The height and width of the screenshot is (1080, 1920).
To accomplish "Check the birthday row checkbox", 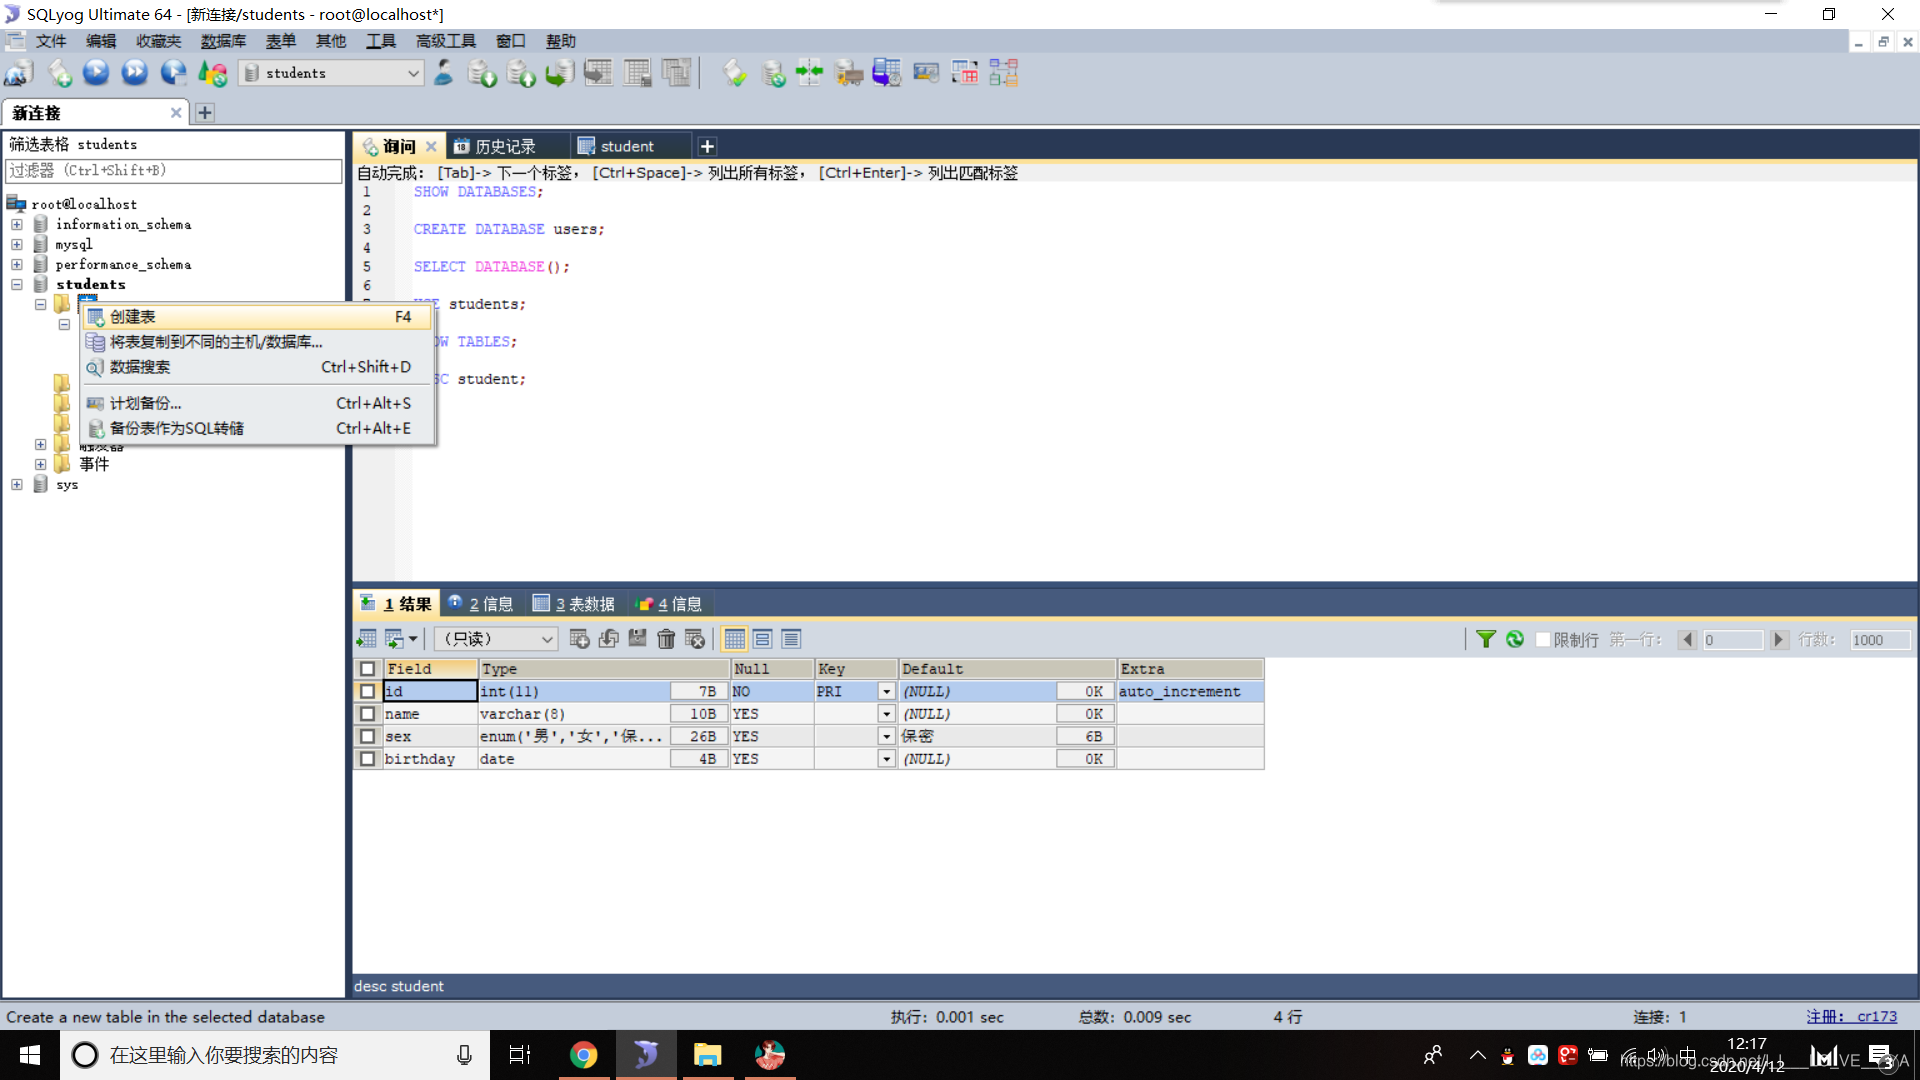I will [x=367, y=759].
